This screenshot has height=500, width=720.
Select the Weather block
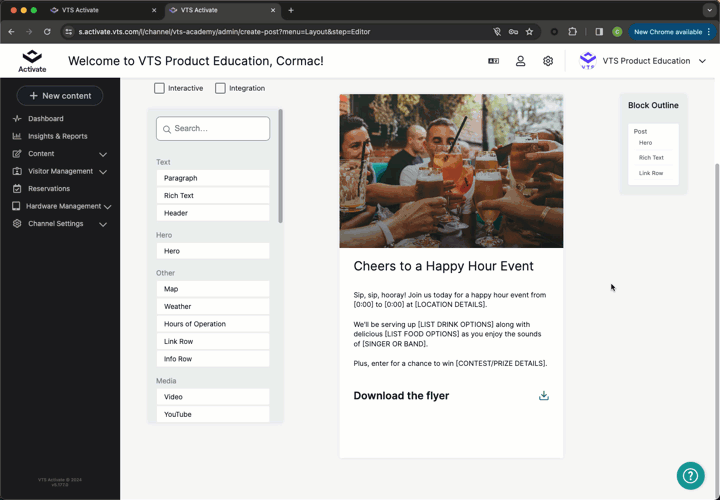[x=213, y=306]
